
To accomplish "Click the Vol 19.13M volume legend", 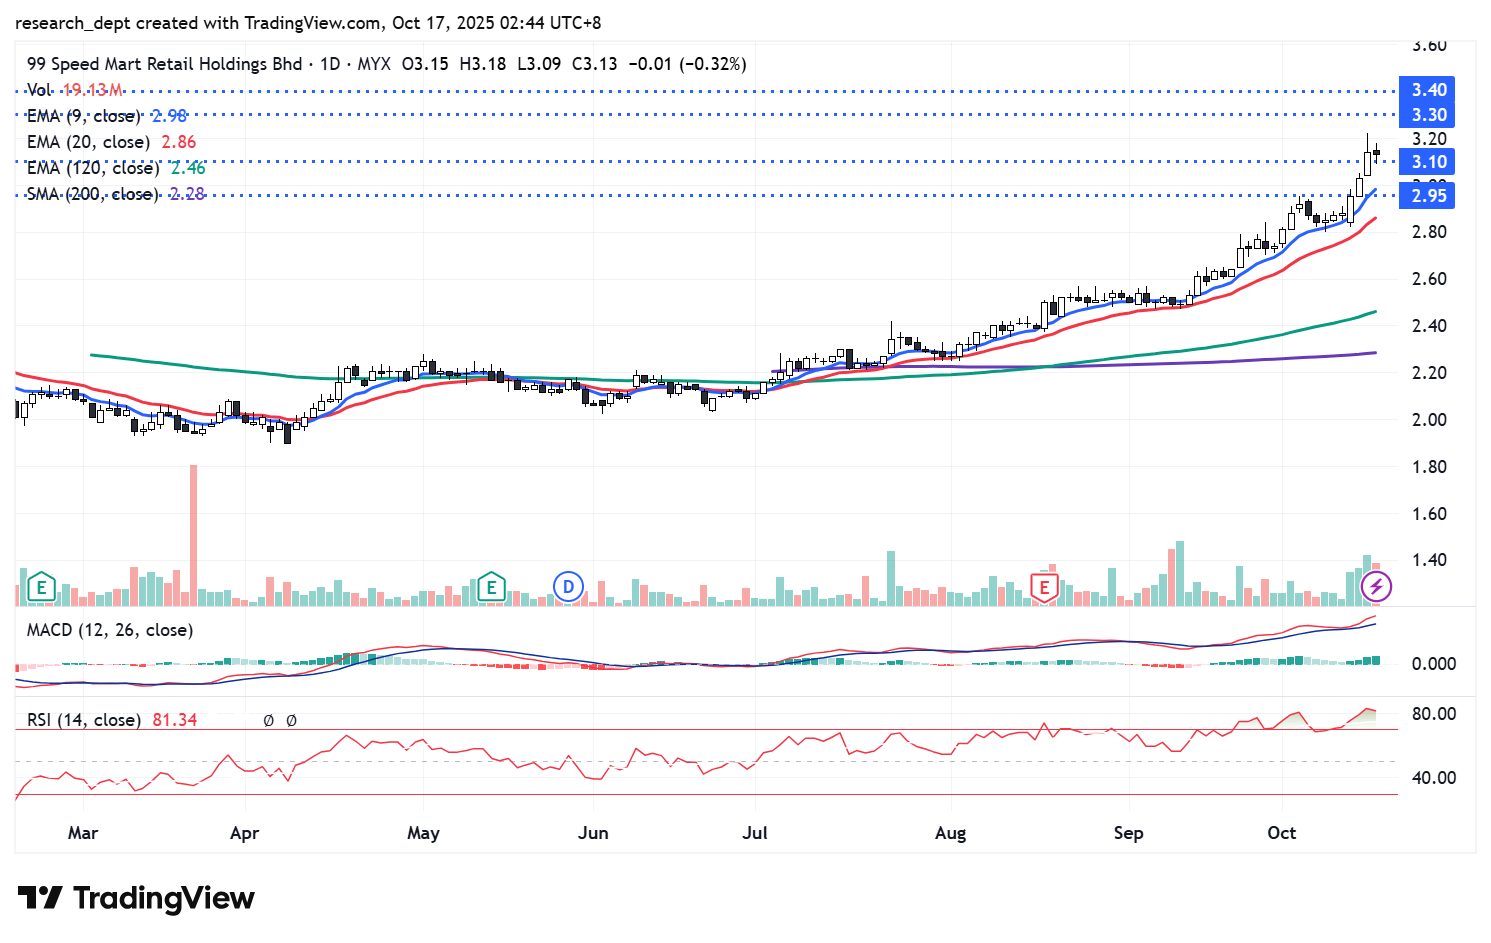I will coord(75,90).
